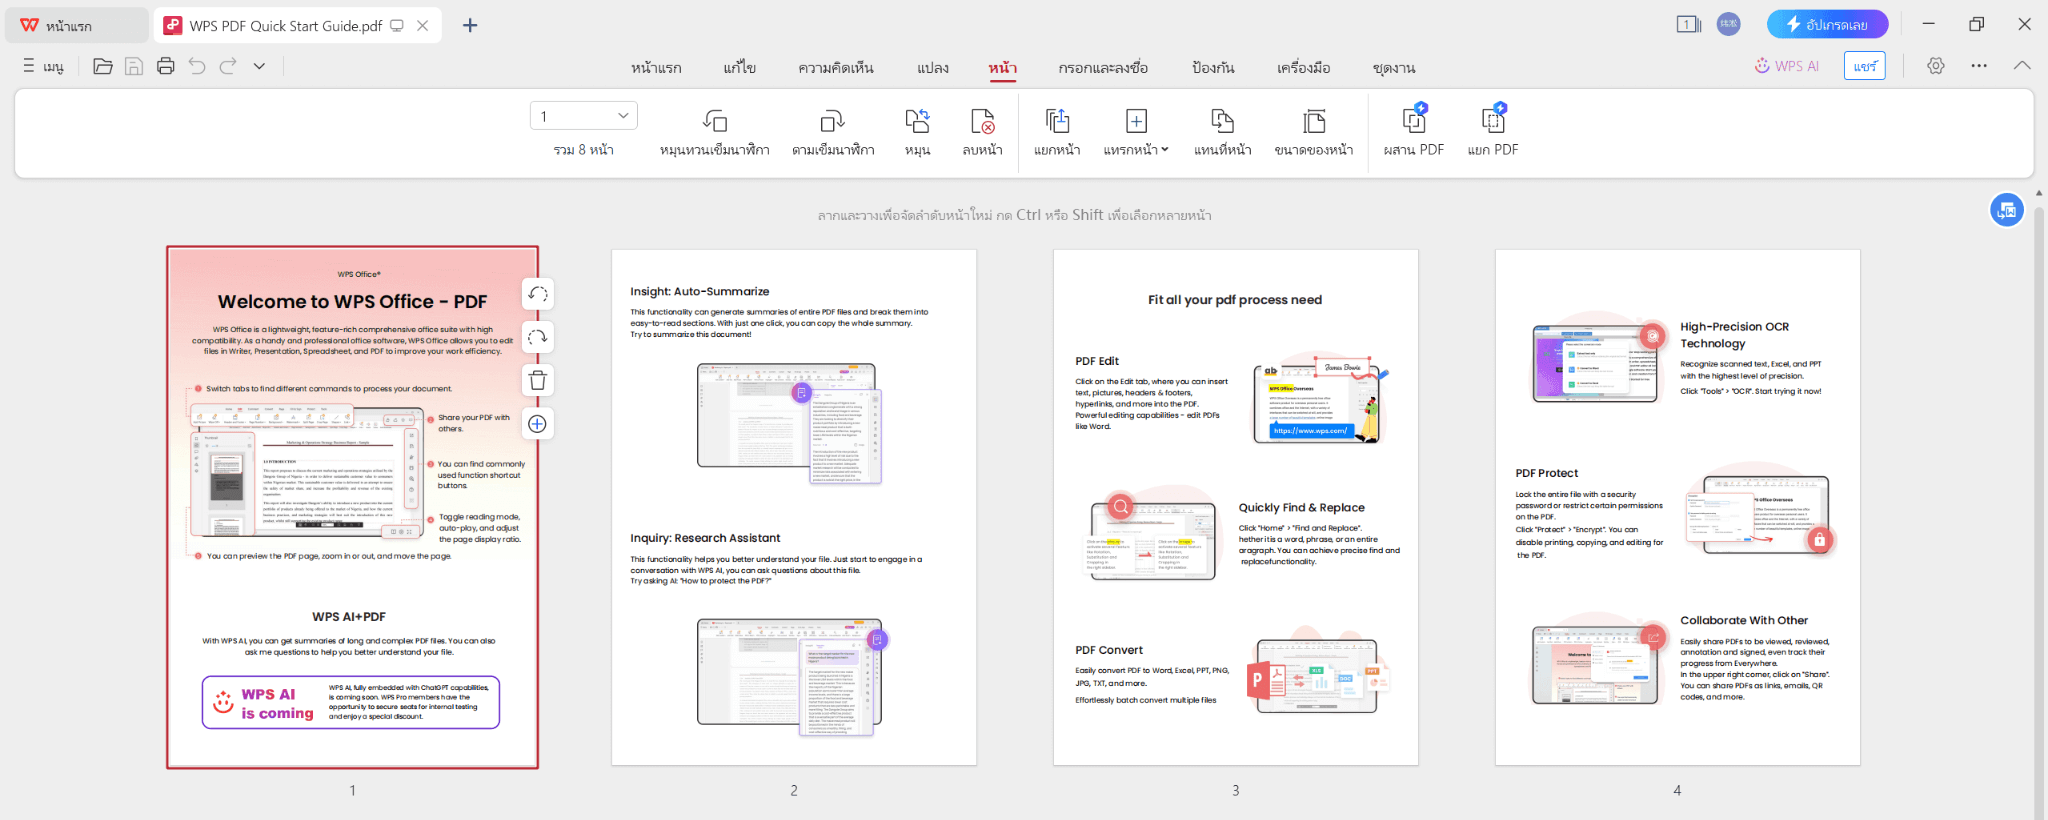
Task: Open the เมนู hamburger menu
Action: click(x=43, y=66)
